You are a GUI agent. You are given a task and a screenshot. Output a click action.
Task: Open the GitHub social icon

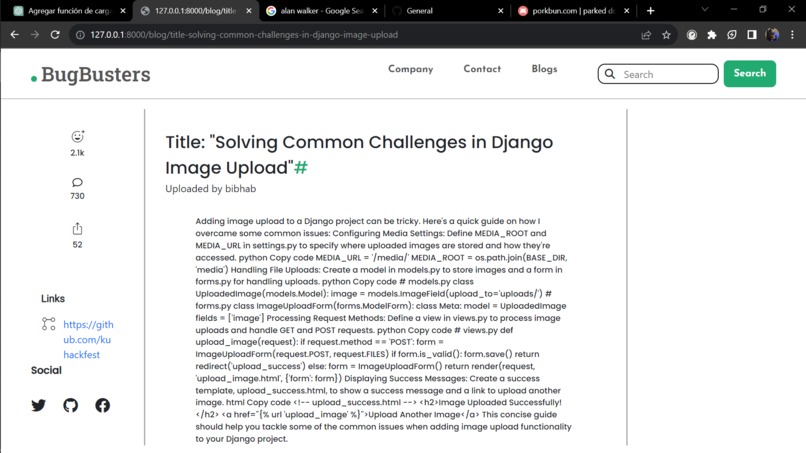point(70,405)
